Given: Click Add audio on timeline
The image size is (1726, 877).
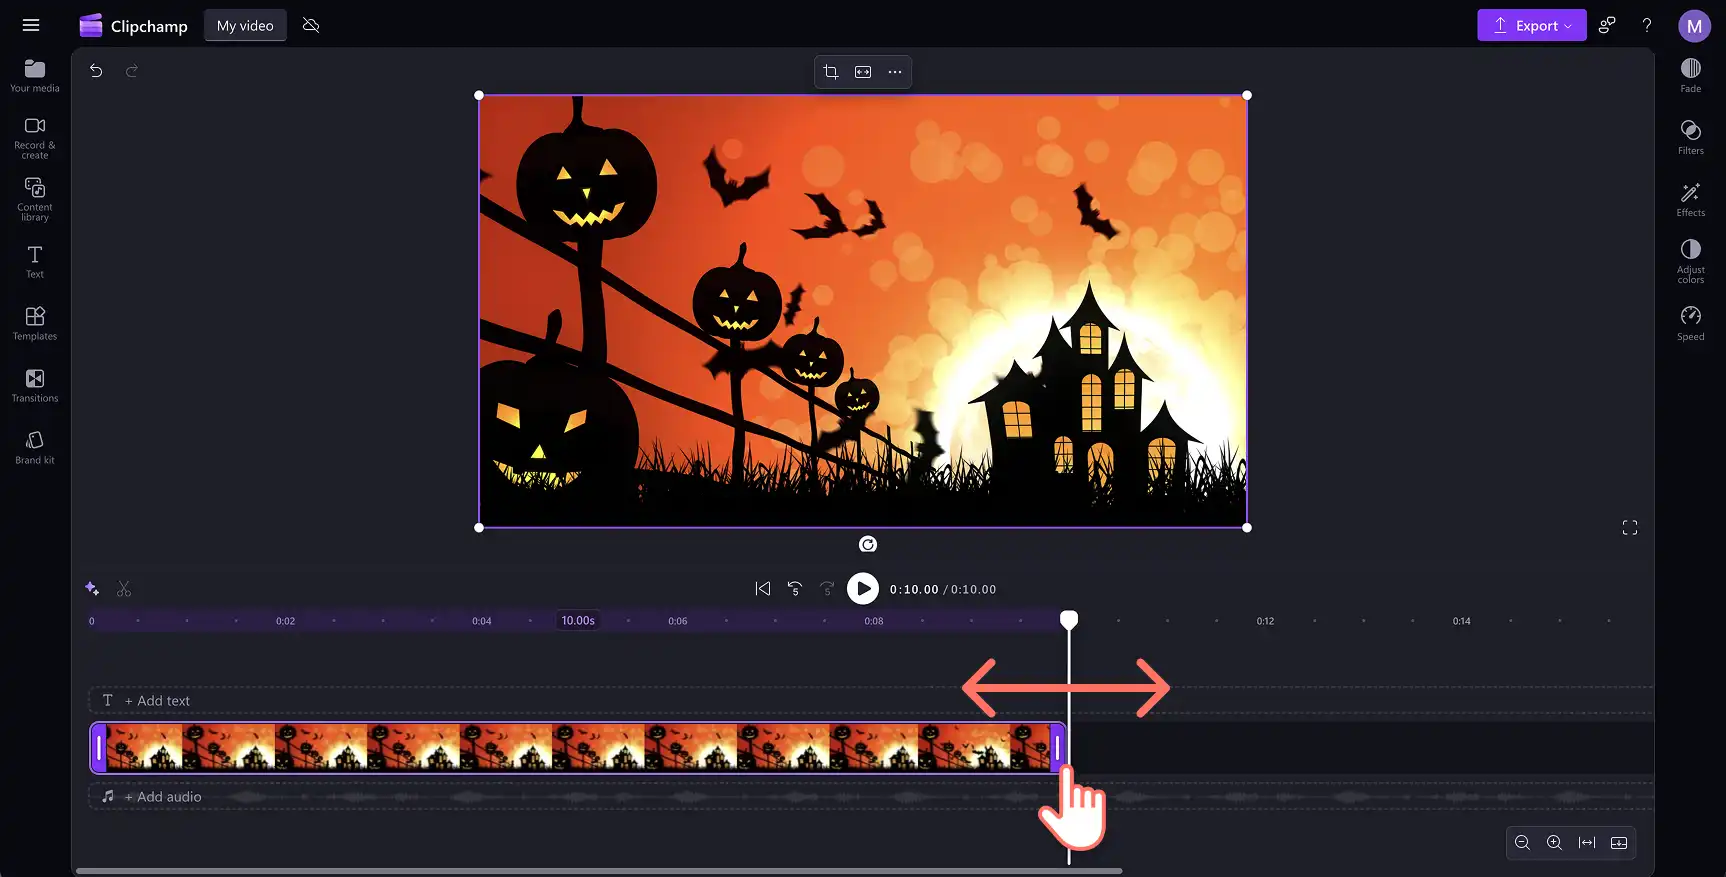Looking at the screenshot, I should (163, 797).
